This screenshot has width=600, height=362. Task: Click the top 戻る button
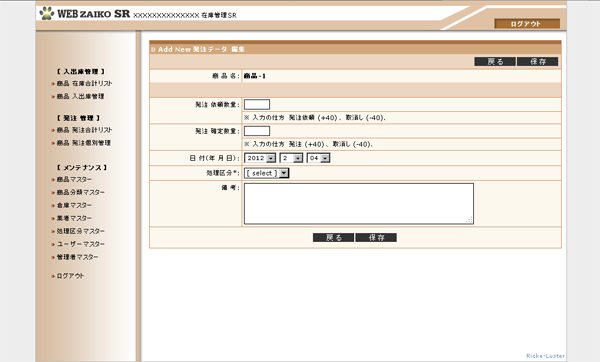495,62
